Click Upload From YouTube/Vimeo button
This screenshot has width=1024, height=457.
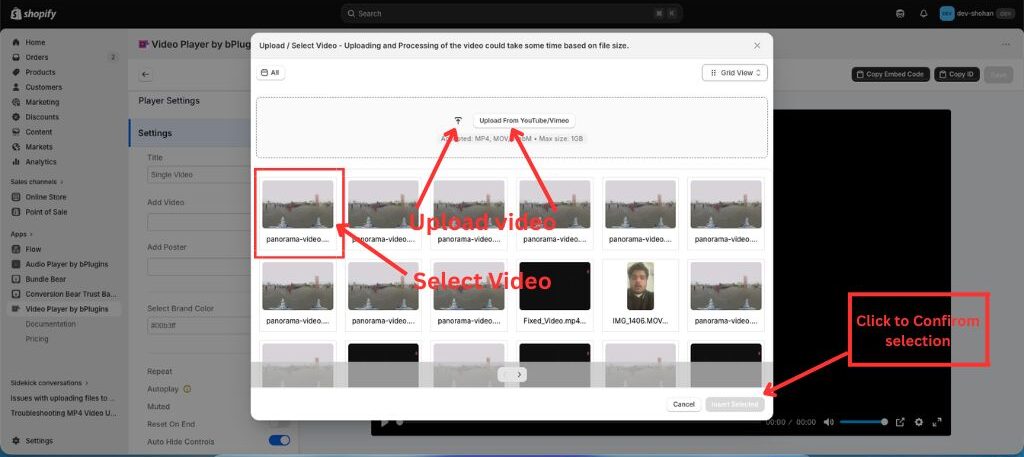[524, 120]
